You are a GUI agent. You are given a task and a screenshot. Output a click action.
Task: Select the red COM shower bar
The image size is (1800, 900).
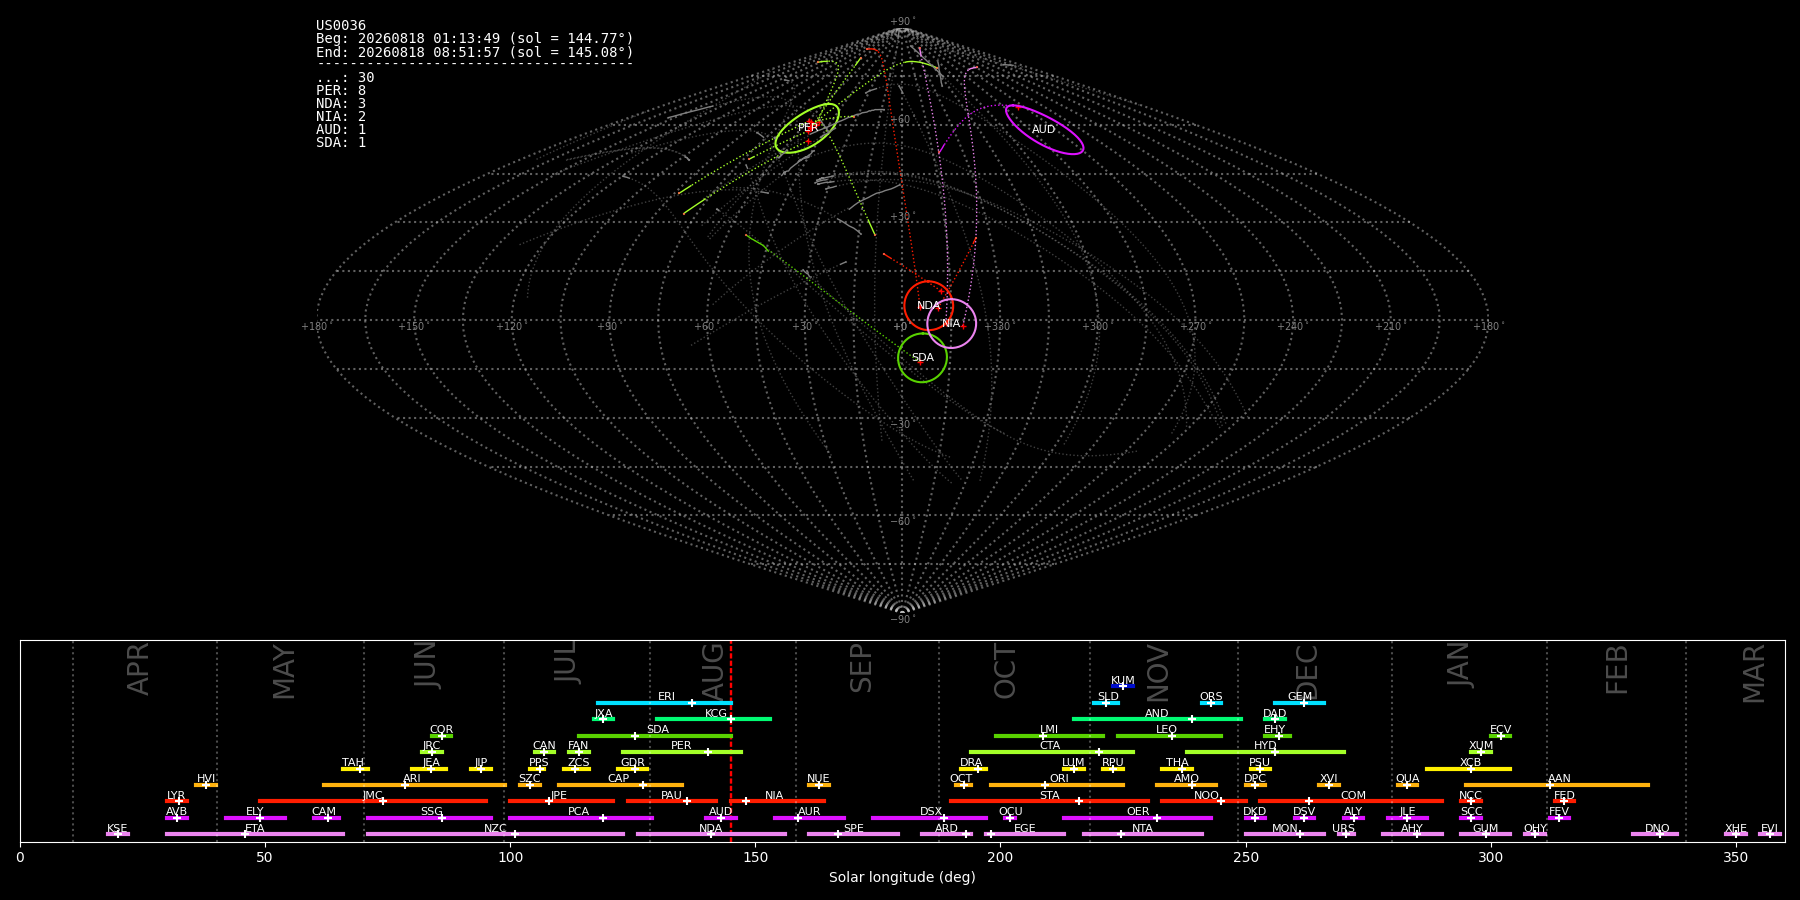point(1351,801)
